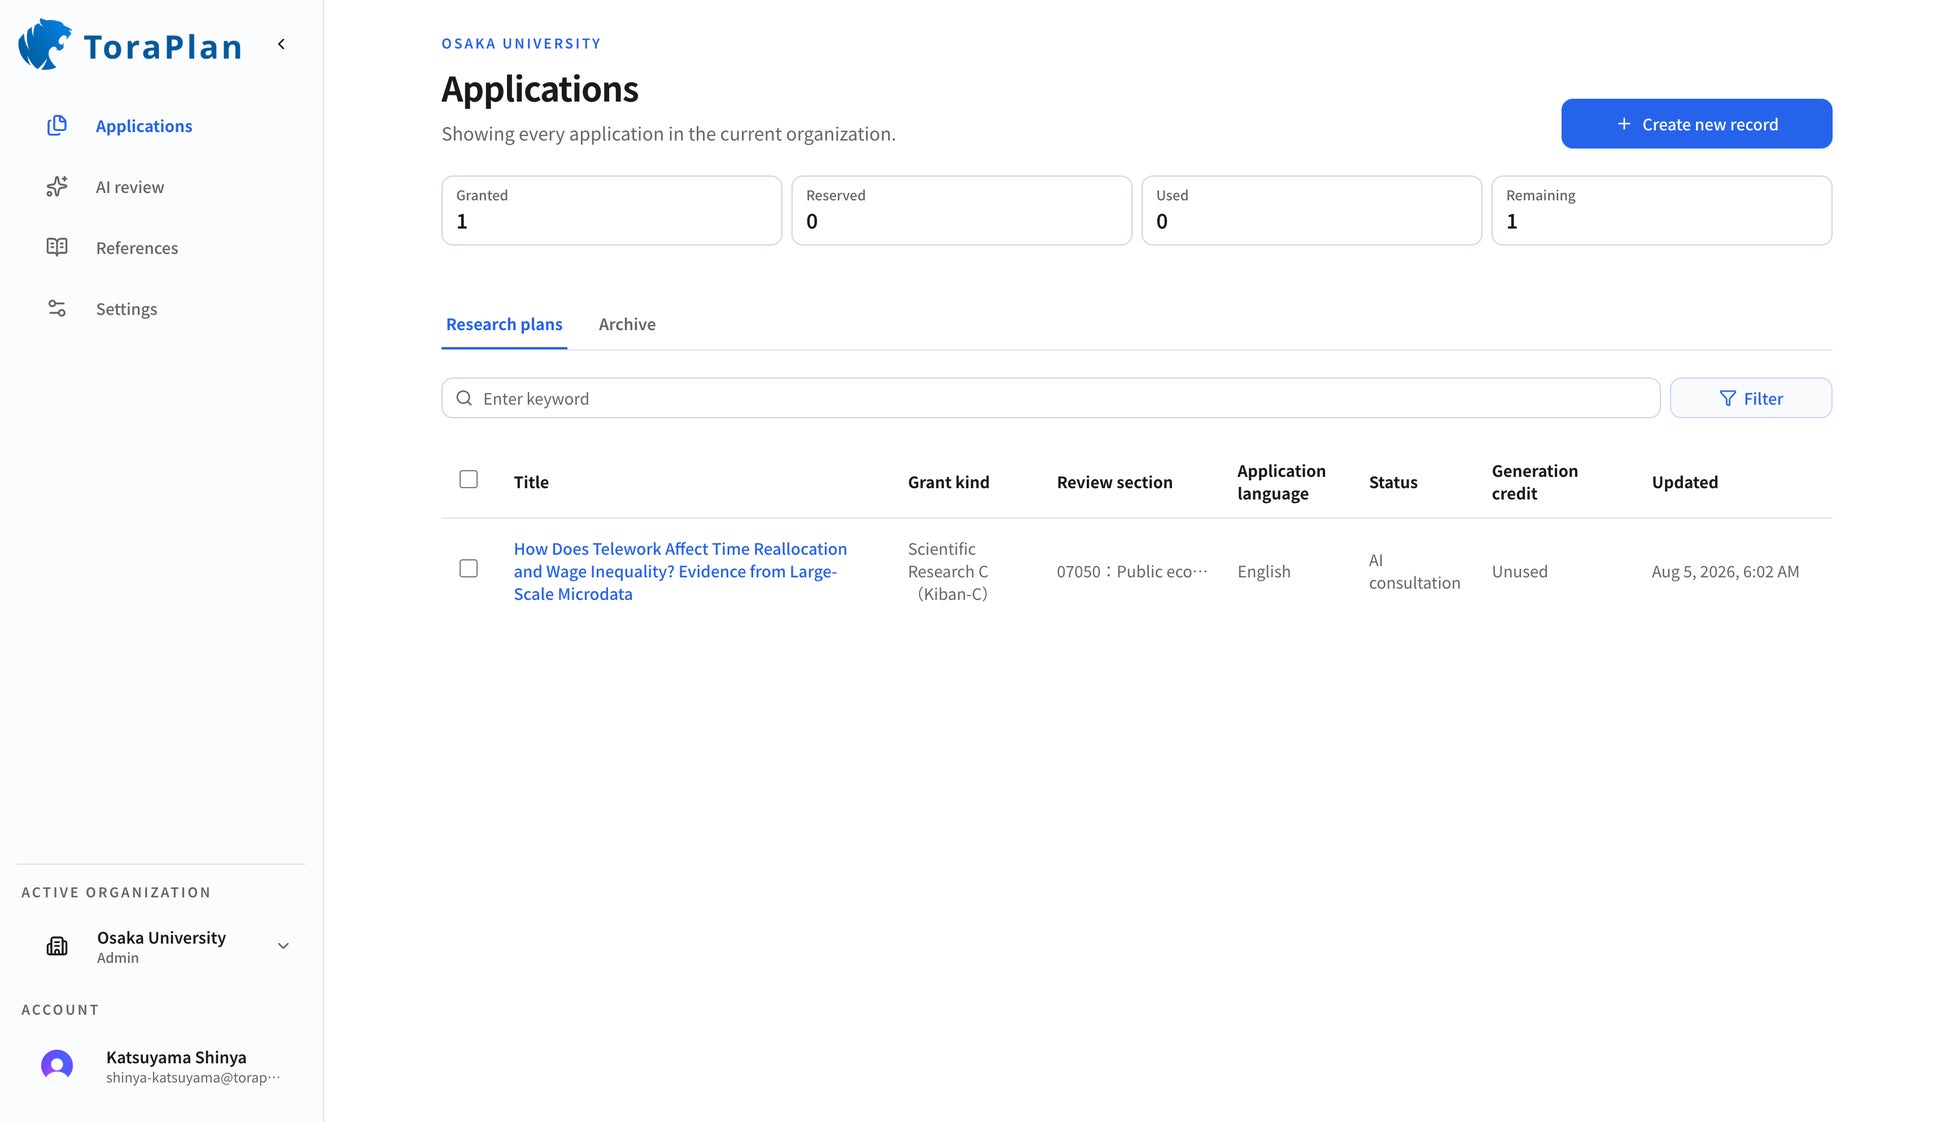This screenshot has height=1122, width=1950.
Task: Click the Review section column header
Action: 1114,482
